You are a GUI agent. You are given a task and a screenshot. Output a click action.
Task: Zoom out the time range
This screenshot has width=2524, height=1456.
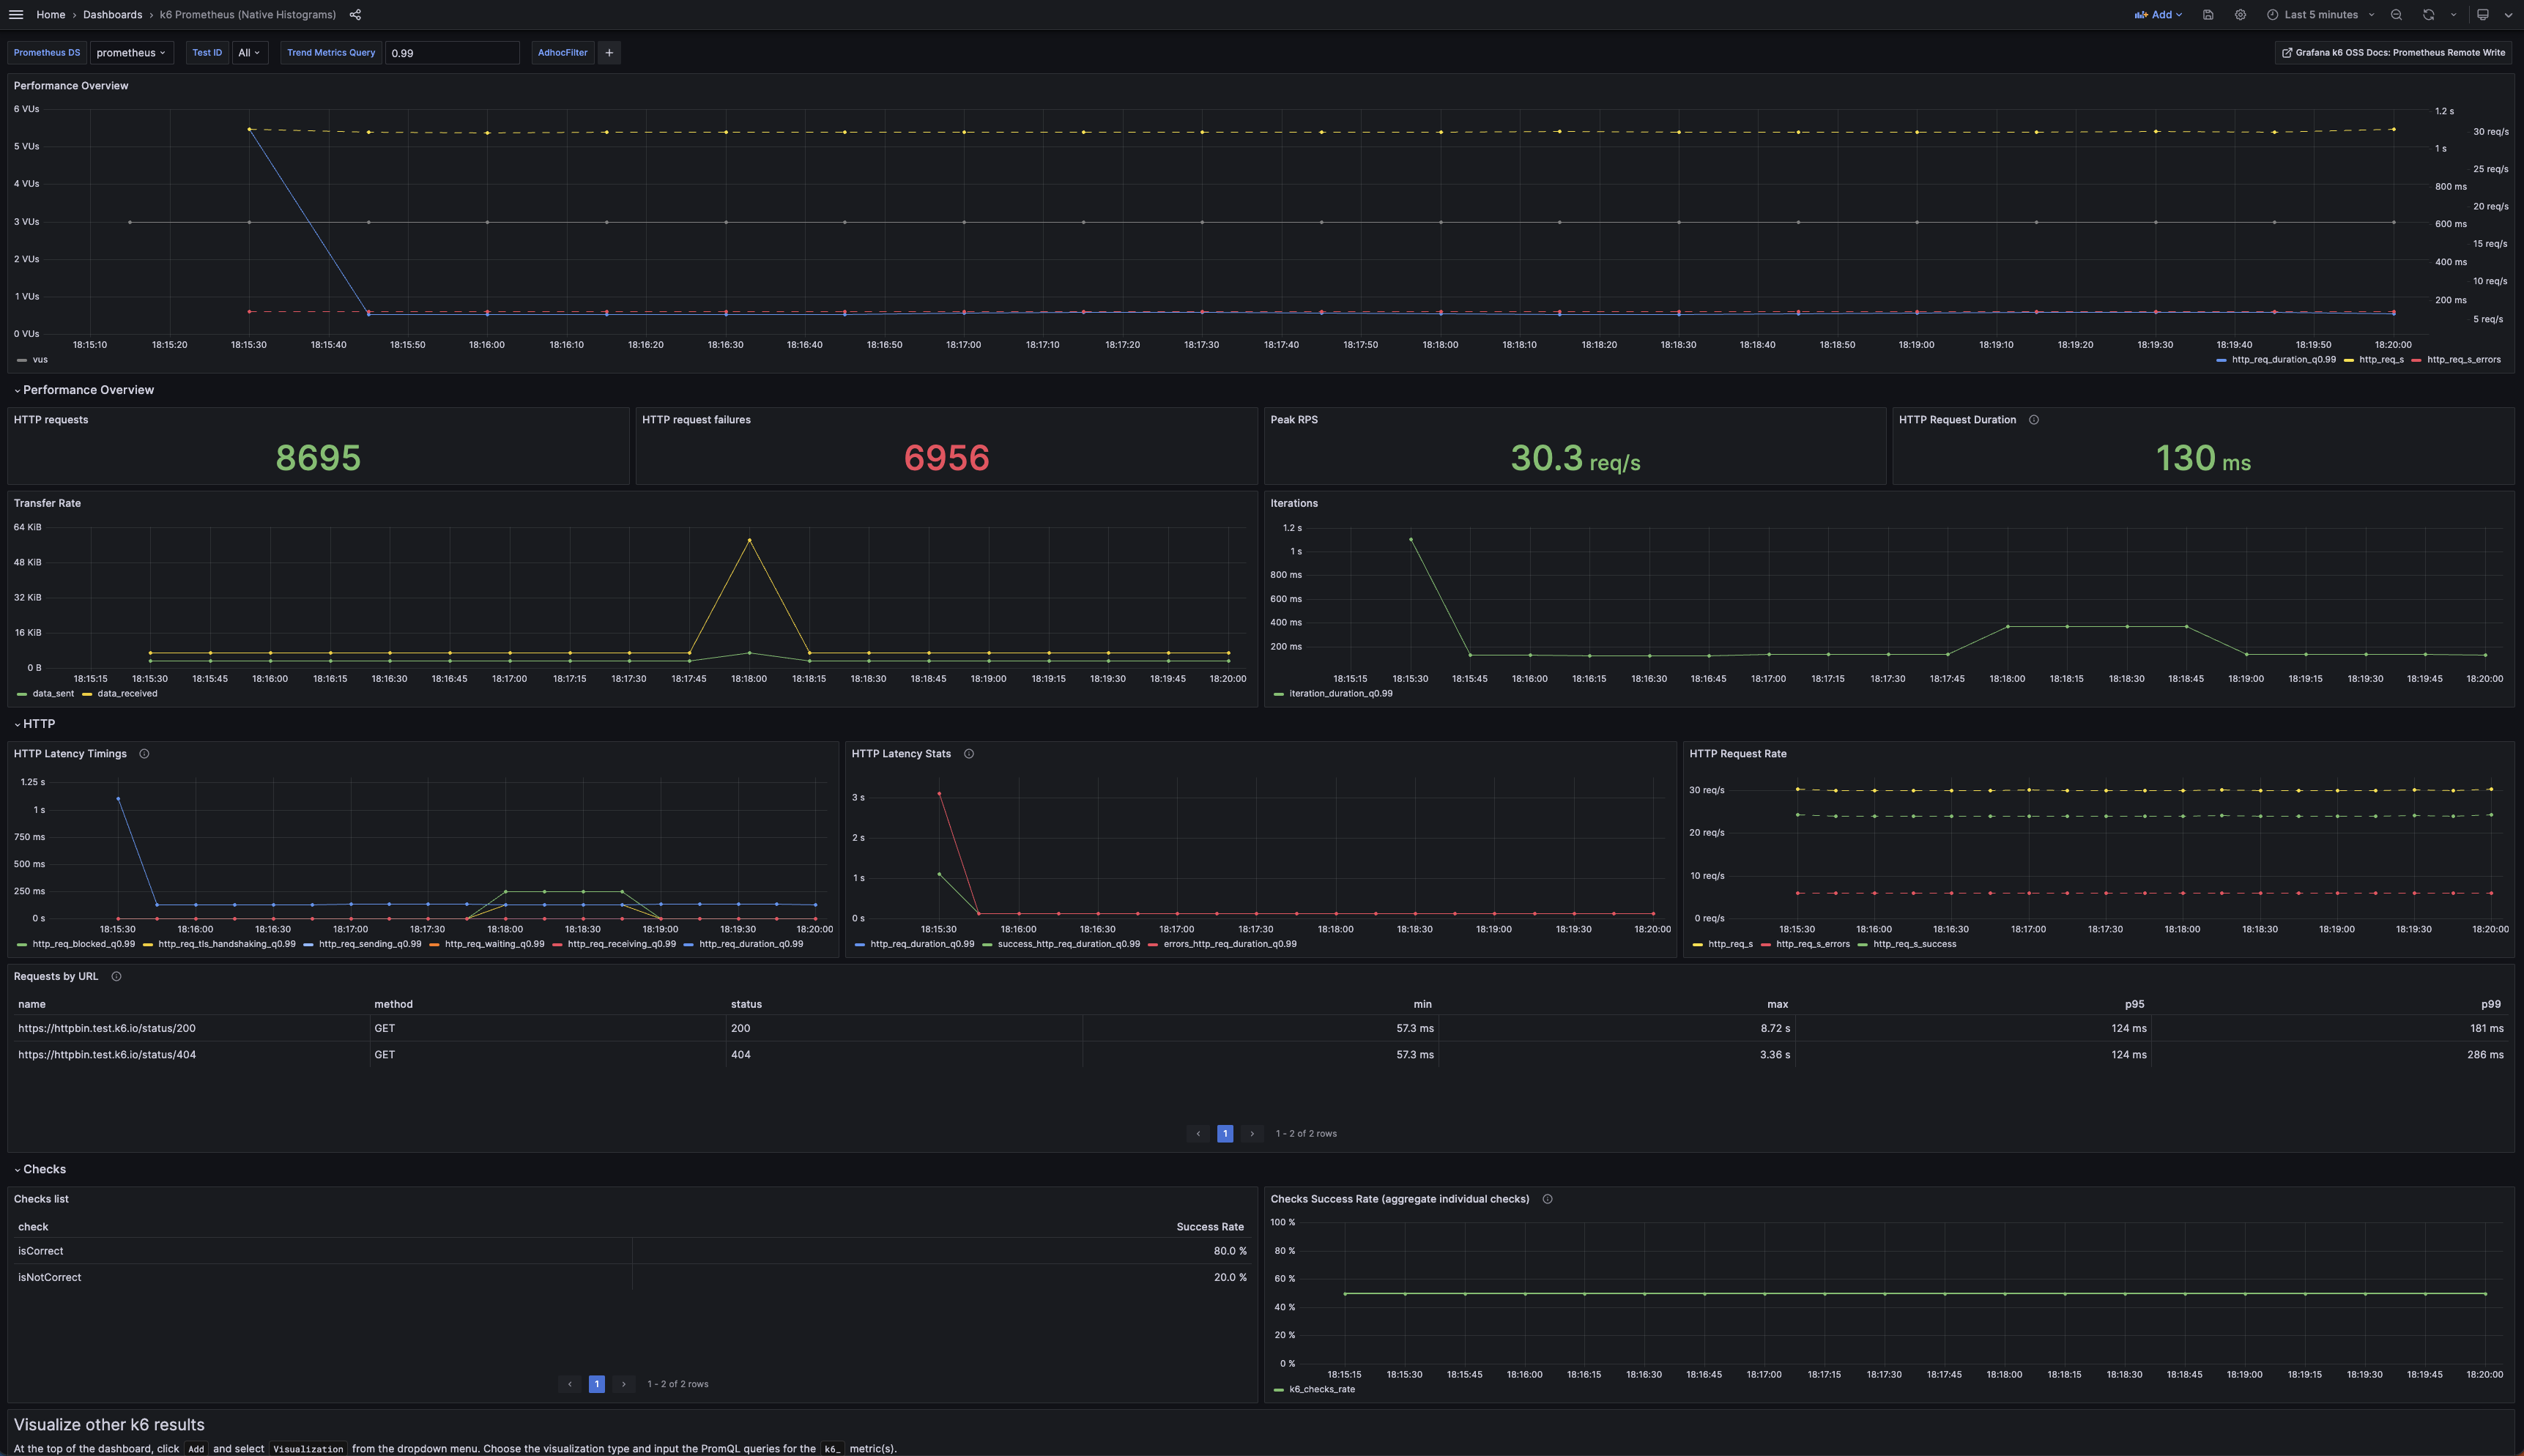2396,15
